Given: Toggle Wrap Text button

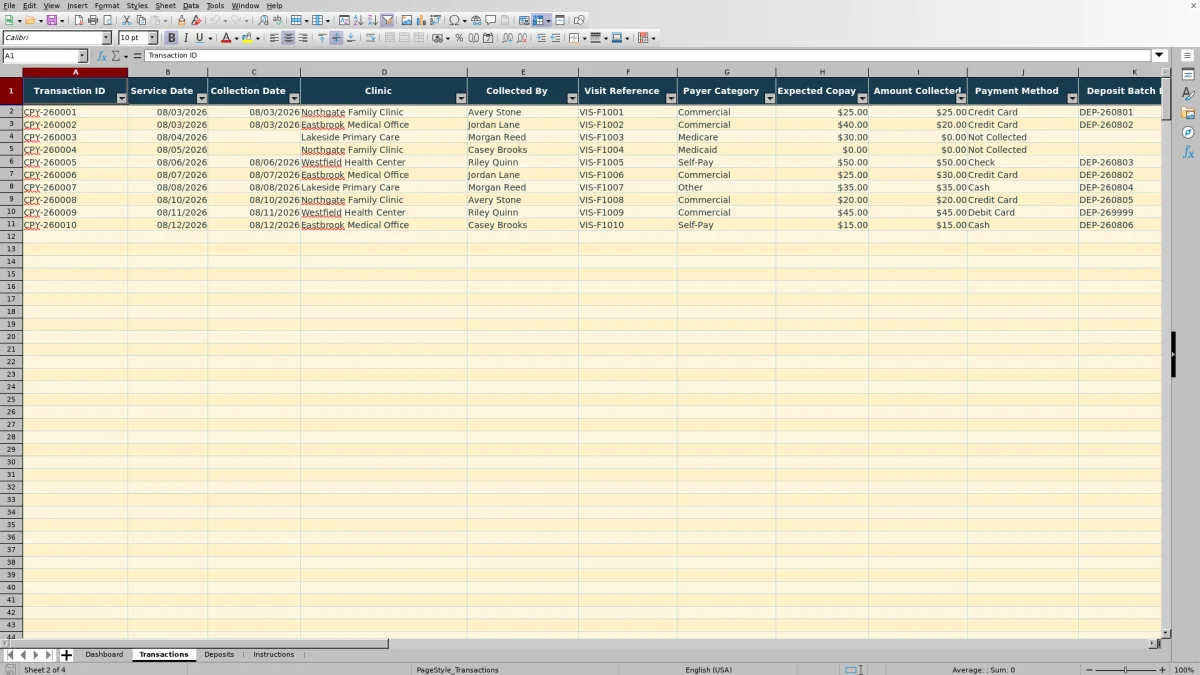Looking at the screenshot, I should point(370,38).
